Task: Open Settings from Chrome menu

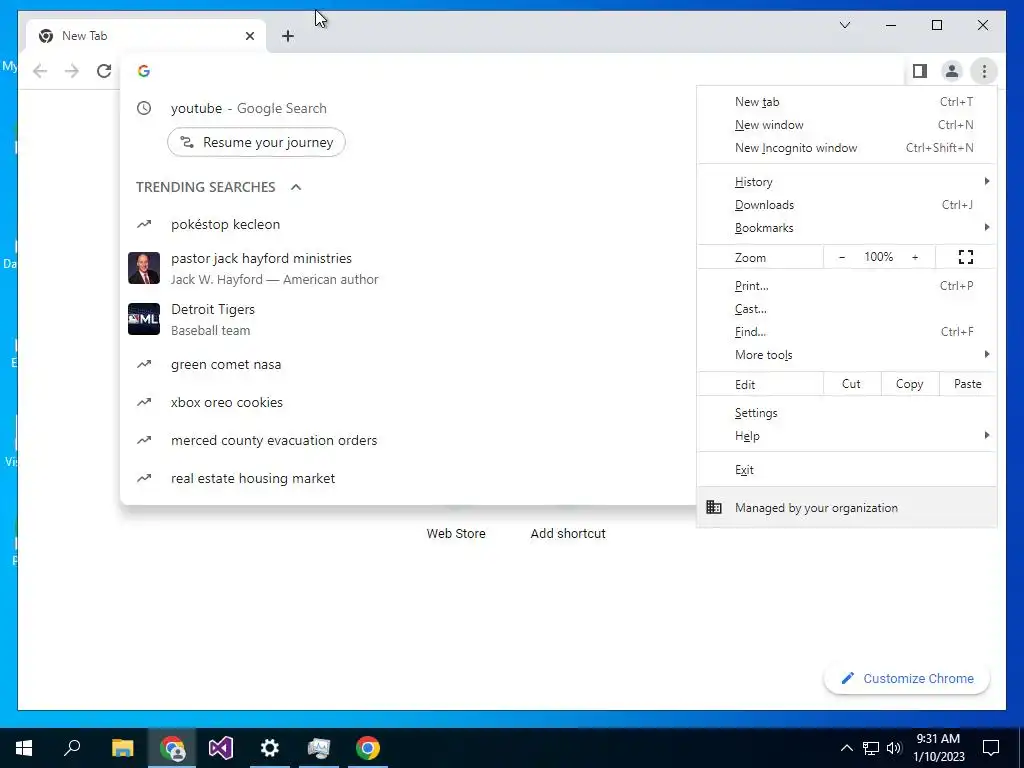Action: point(847,413)
